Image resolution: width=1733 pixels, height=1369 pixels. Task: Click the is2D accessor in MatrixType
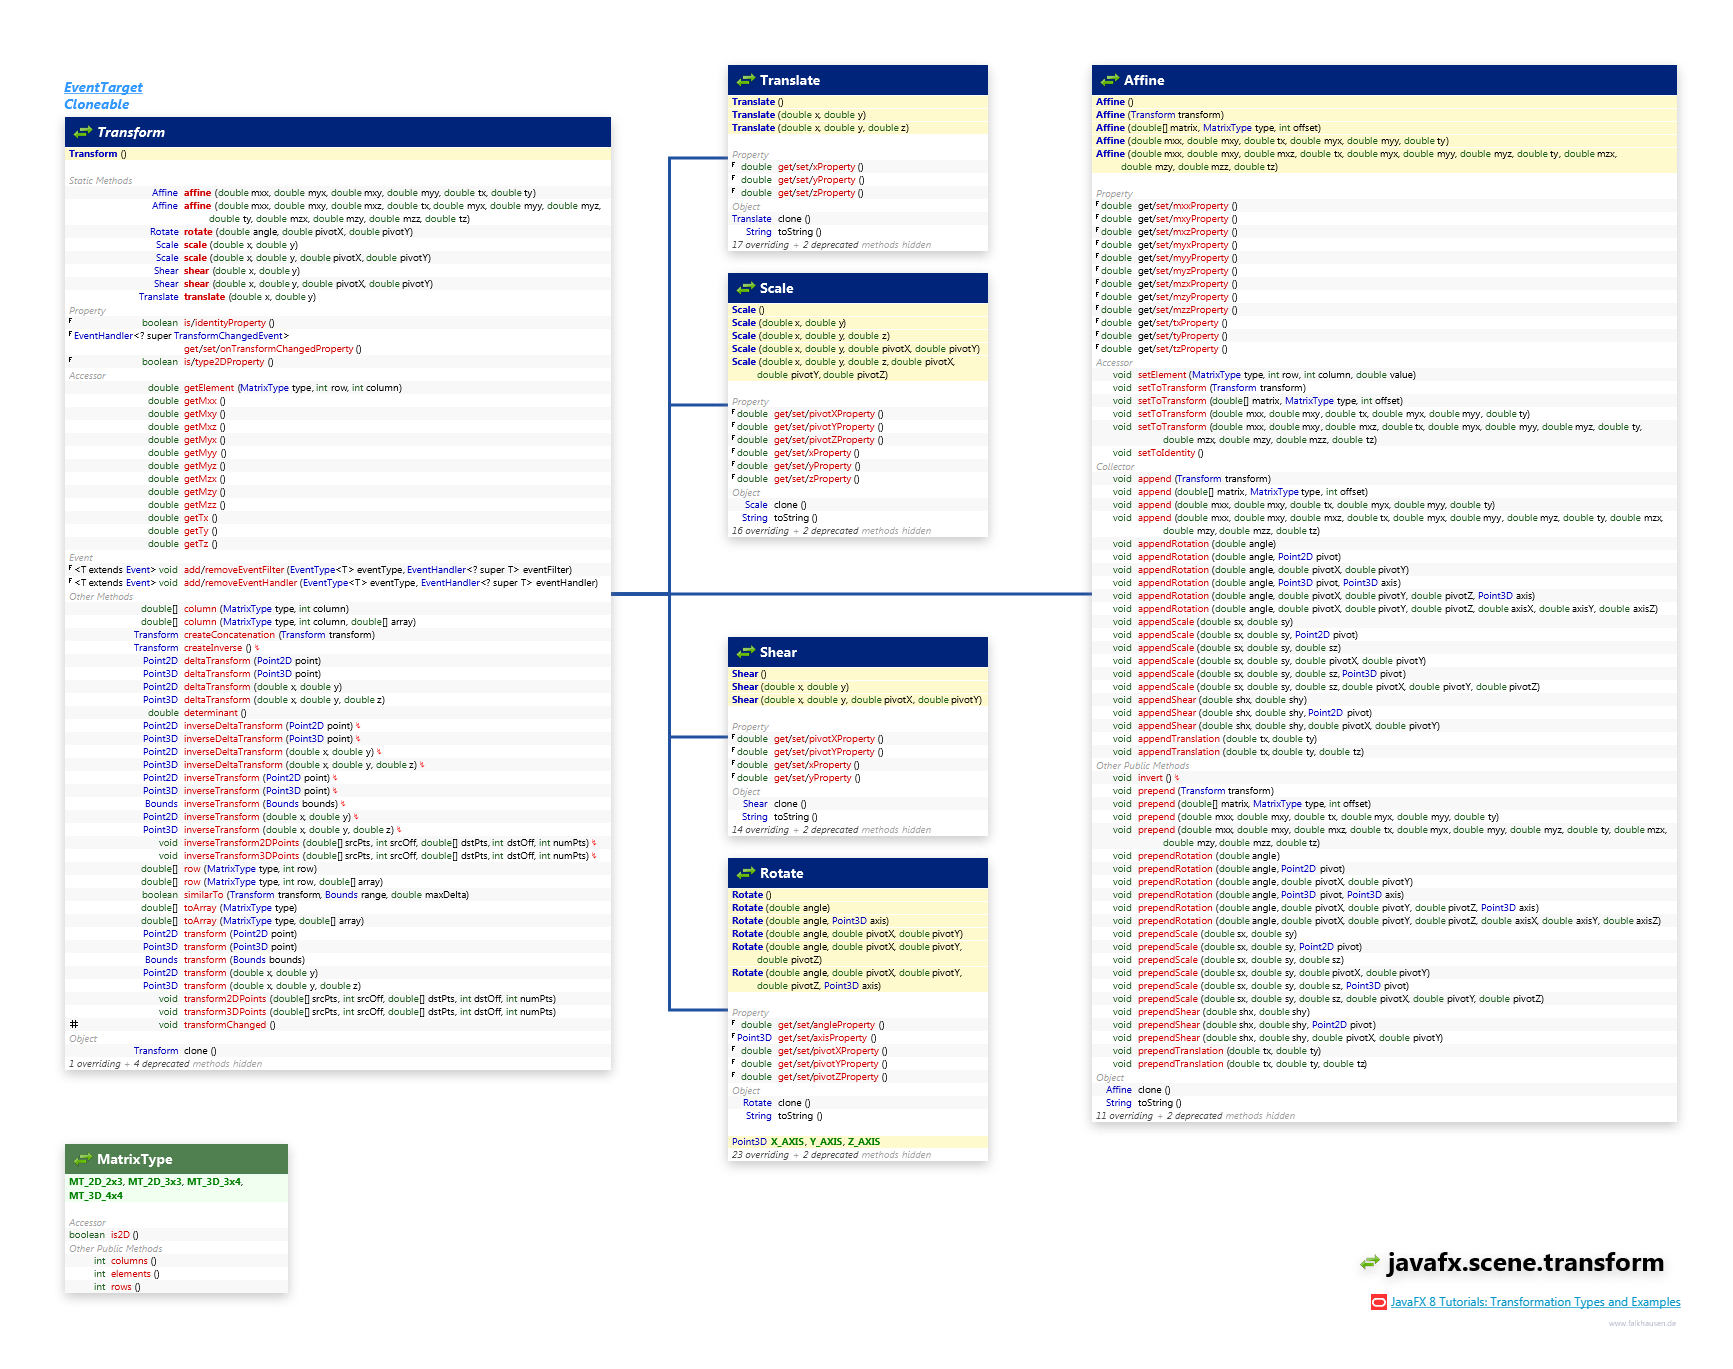[x=120, y=1235]
